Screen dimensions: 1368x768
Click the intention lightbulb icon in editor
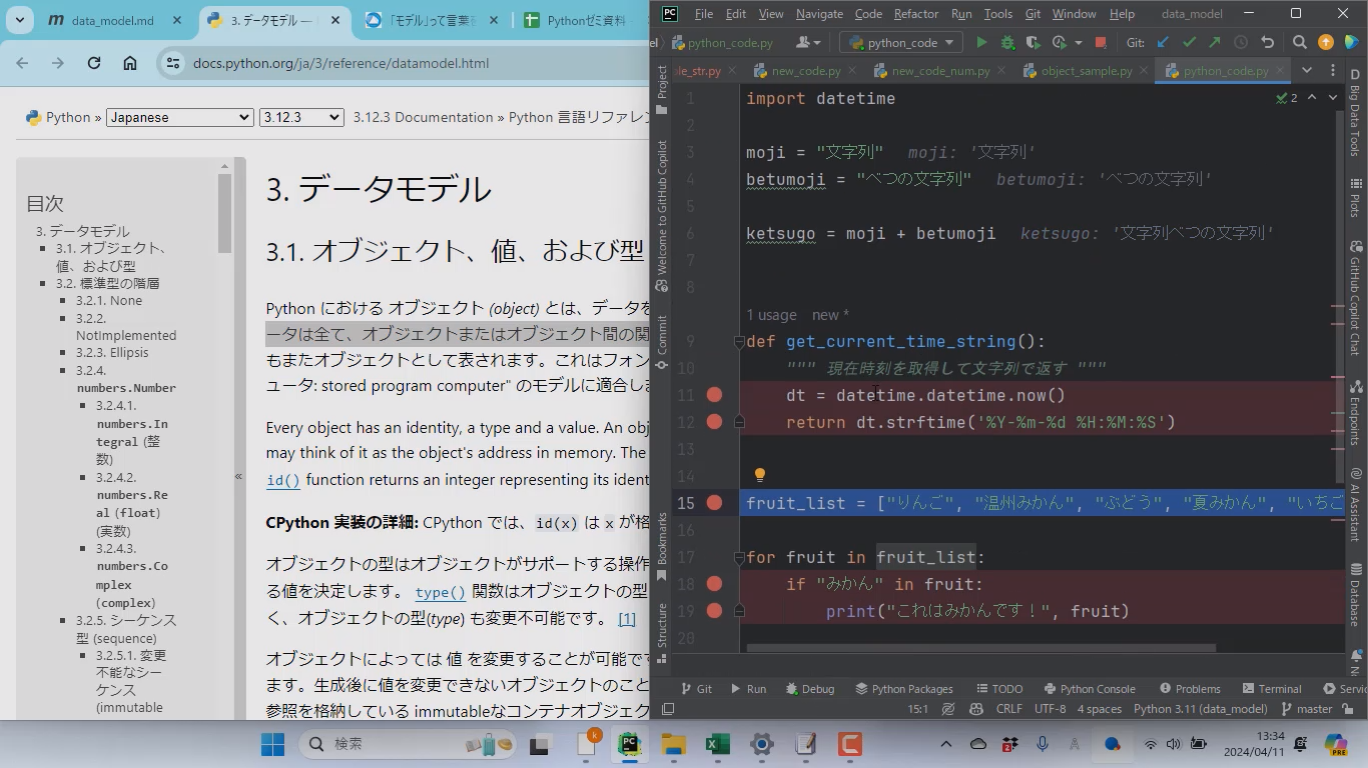pyautogui.click(x=759, y=475)
